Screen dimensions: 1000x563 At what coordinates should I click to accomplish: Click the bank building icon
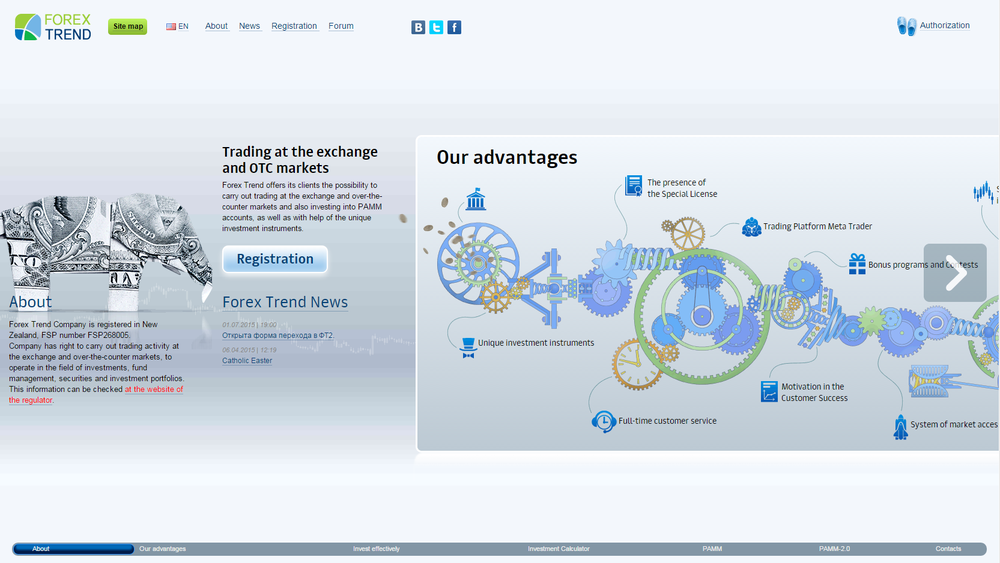click(x=476, y=199)
